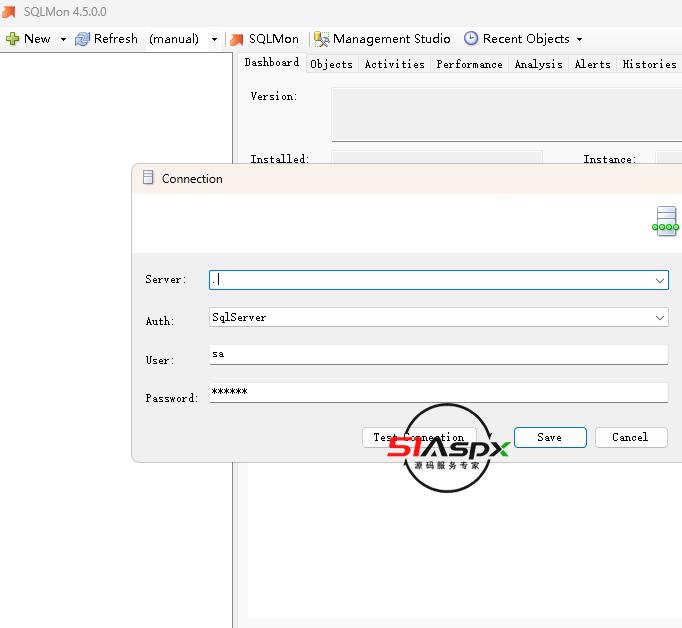Expand the New dropdown arrow

pyautogui.click(x=63, y=40)
